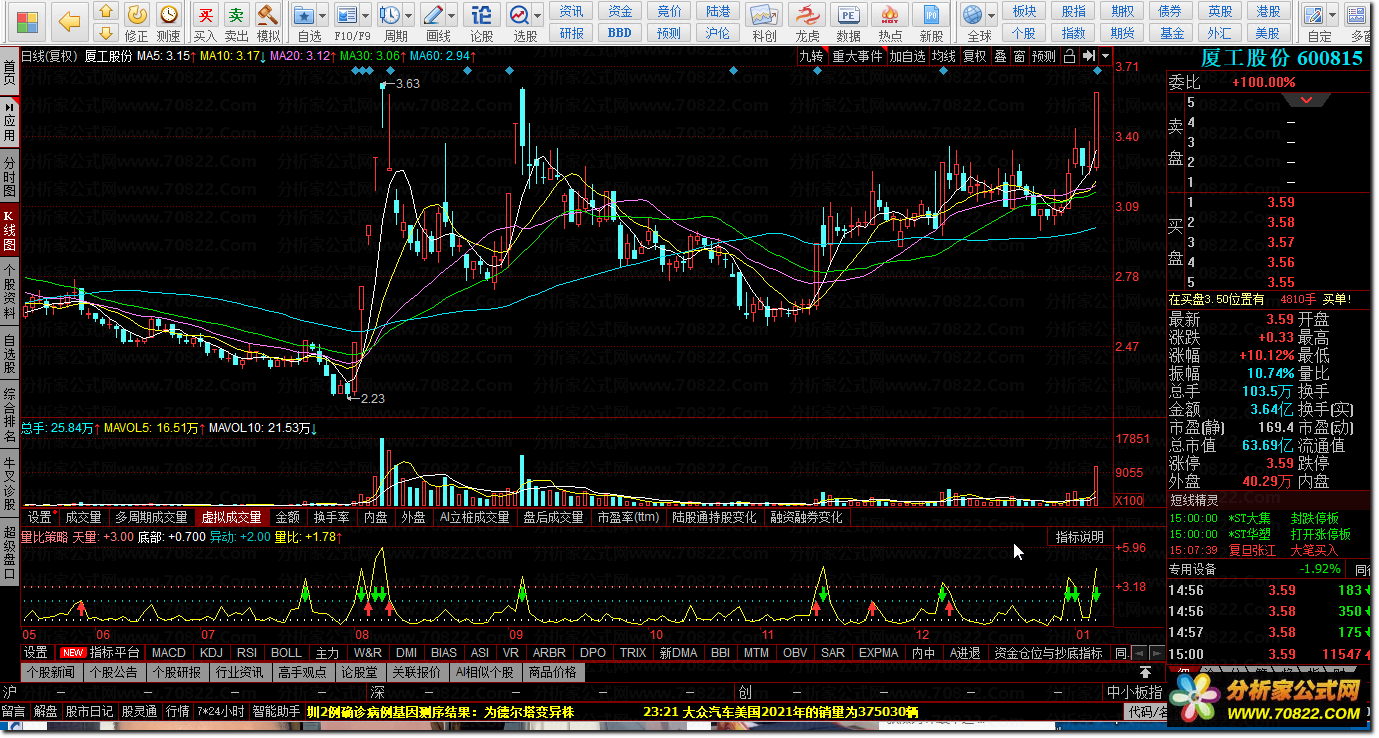Expand the 画线 dropdown arrow
Image resolution: width=1379 pixels, height=738 pixels.
point(452,16)
